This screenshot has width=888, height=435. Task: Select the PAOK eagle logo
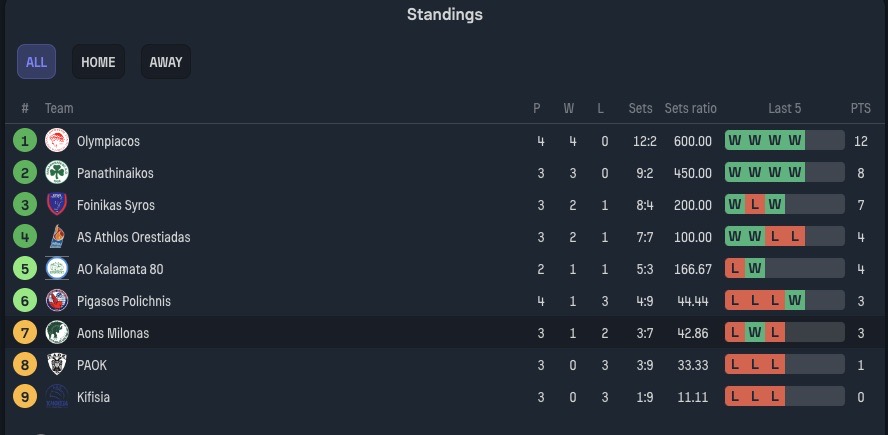[57, 365]
